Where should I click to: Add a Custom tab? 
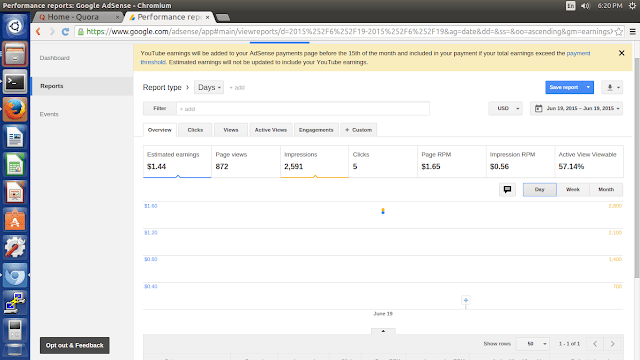pos(358,130)
